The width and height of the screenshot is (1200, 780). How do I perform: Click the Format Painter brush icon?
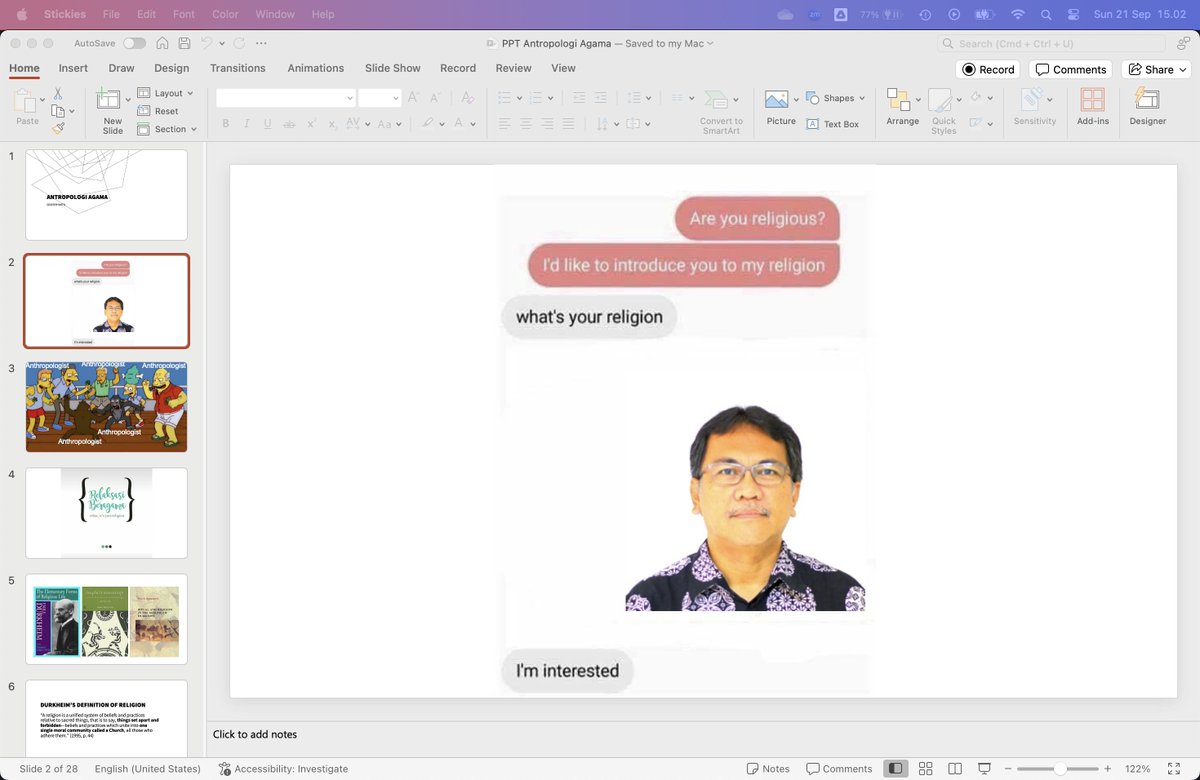coord(58,128)
